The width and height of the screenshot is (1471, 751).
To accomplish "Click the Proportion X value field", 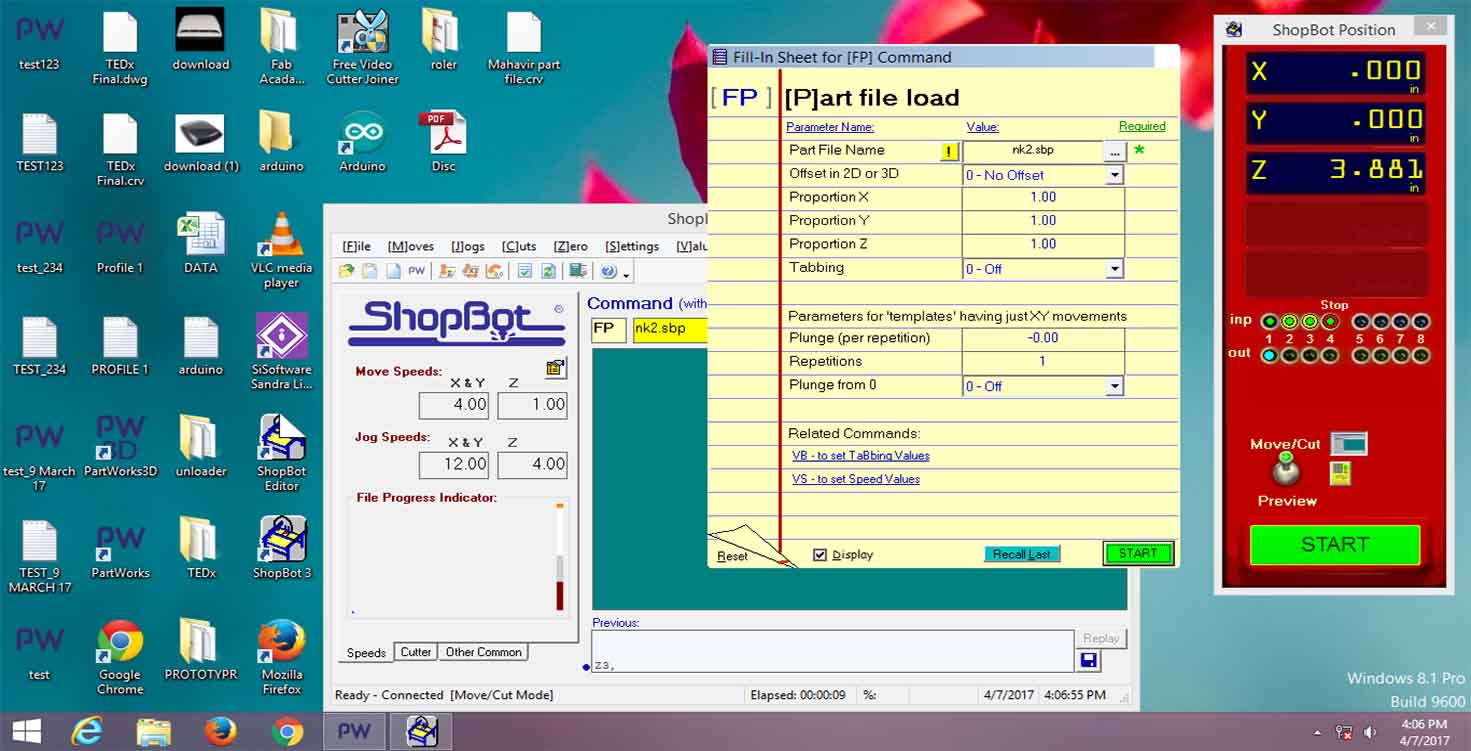I will (1043, 197).
